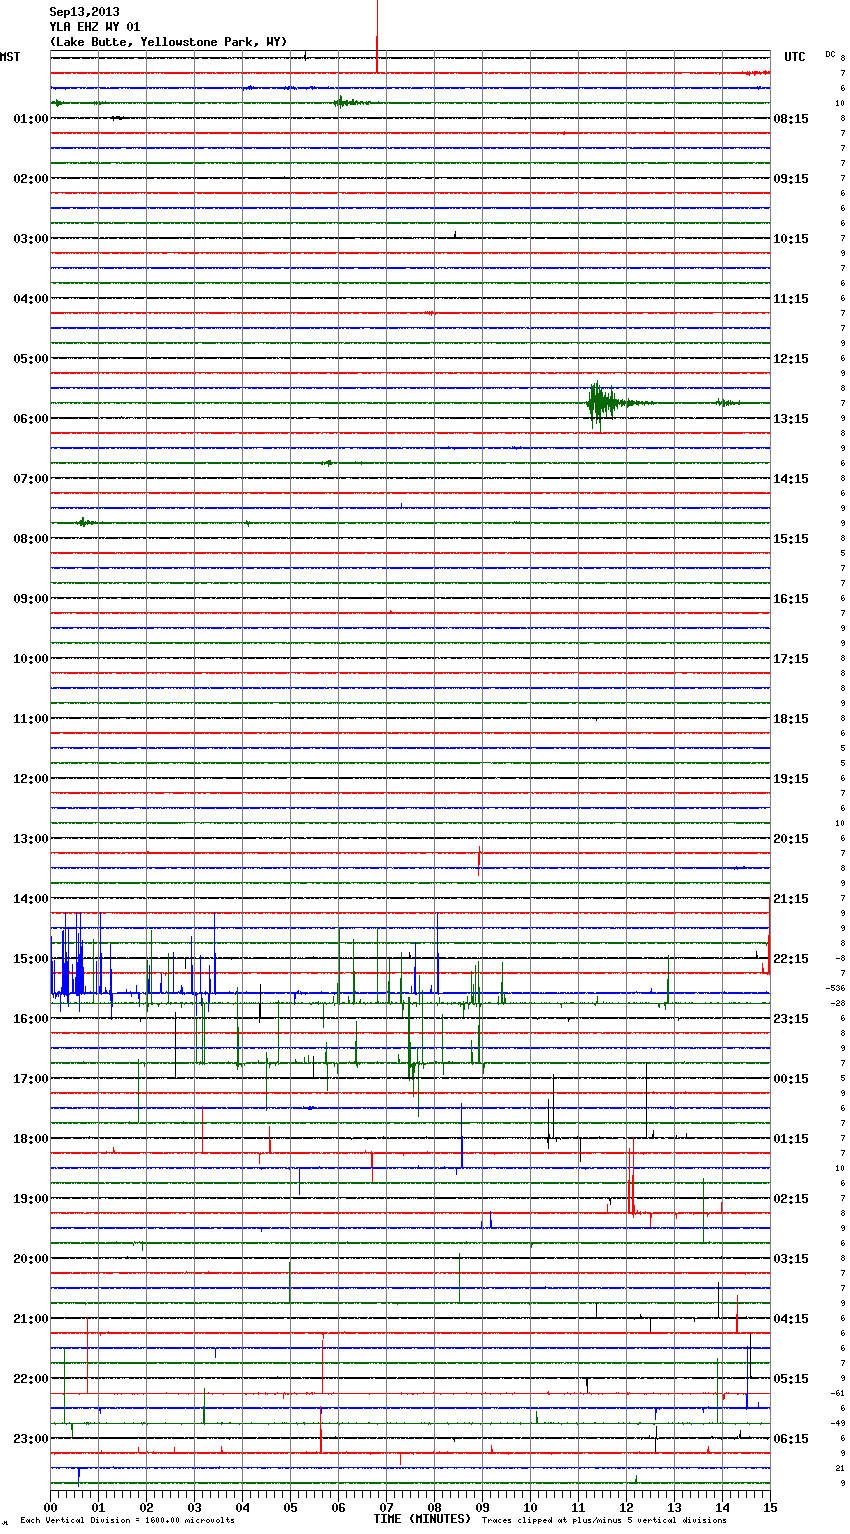The height and width of the screenshot is (1534, 850).
Task: Select the MST time zone header
Action: click(10, 57)
